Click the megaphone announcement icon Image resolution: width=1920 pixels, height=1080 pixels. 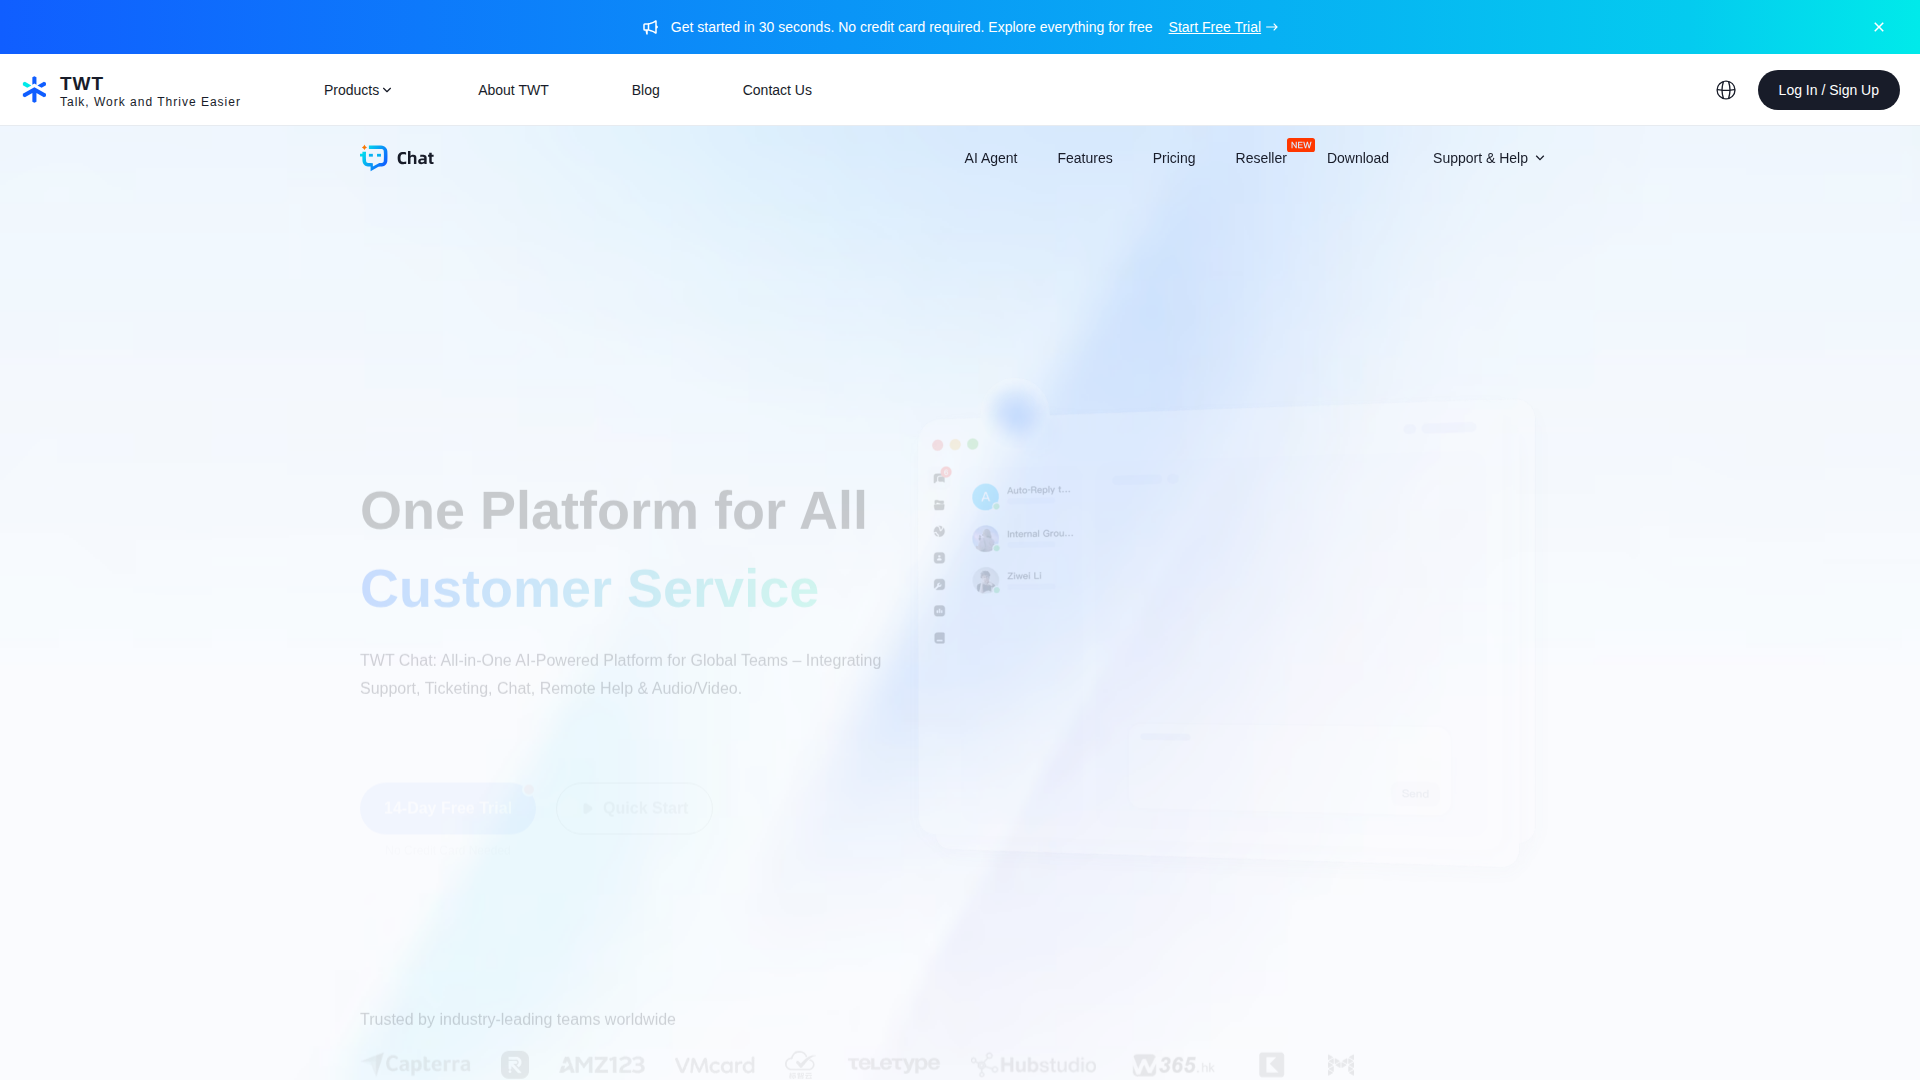pyautogui.click(x=650, y=27)
